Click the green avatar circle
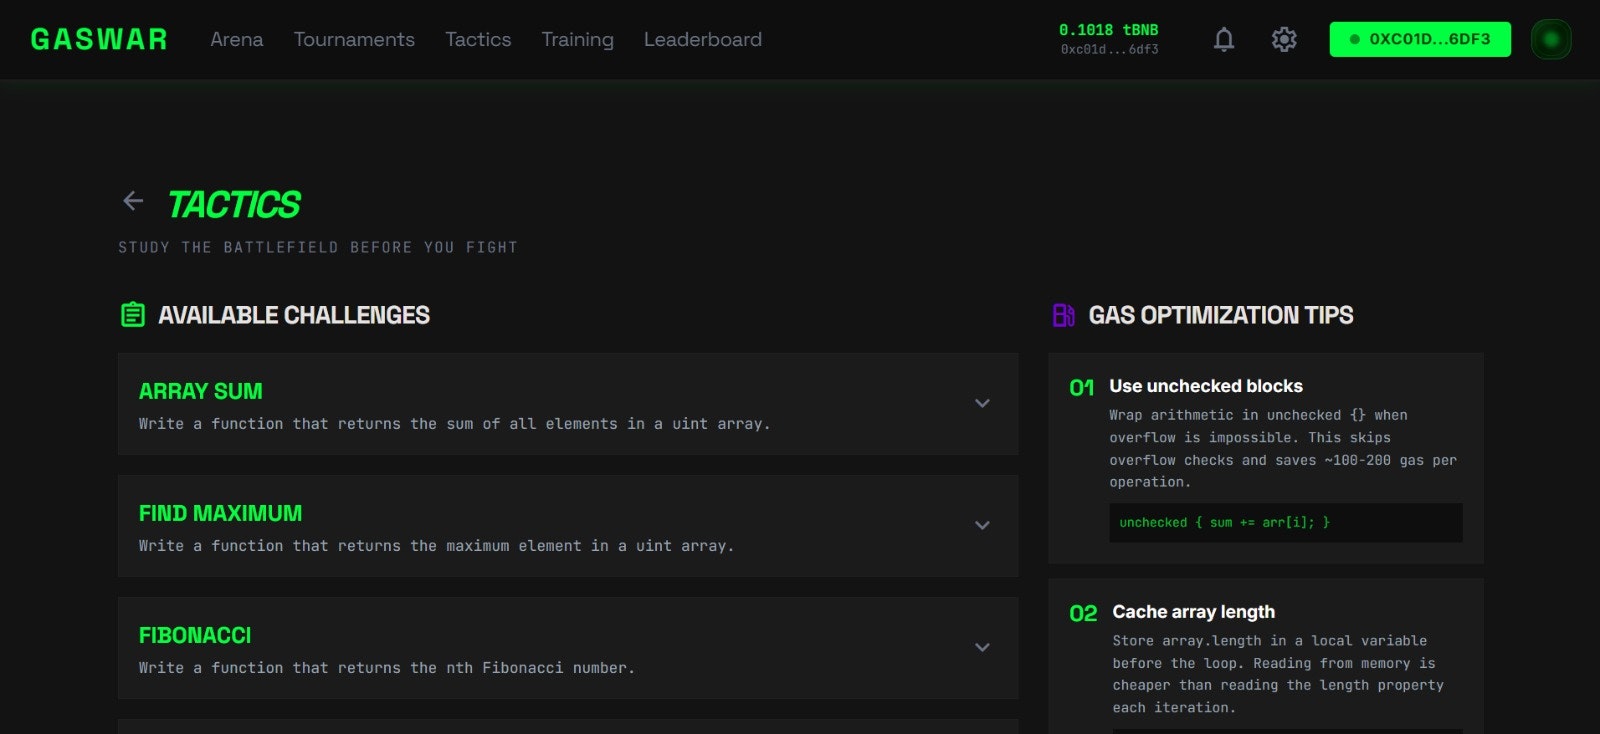The image size is (1600, 734). [x=1551, y=39]
